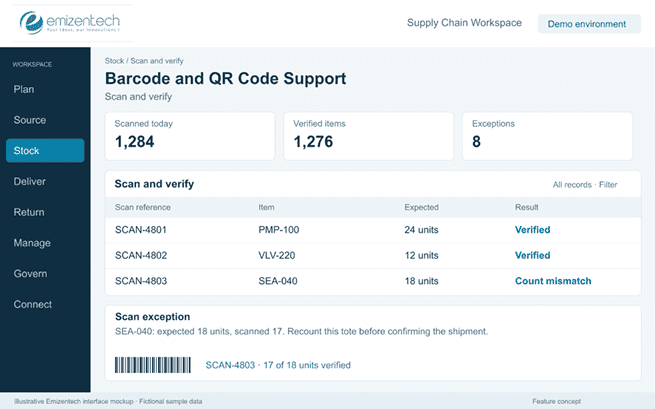Click the Scan reference column header
This screenshot has height=409, width=655.
click(x=142, y=208)
